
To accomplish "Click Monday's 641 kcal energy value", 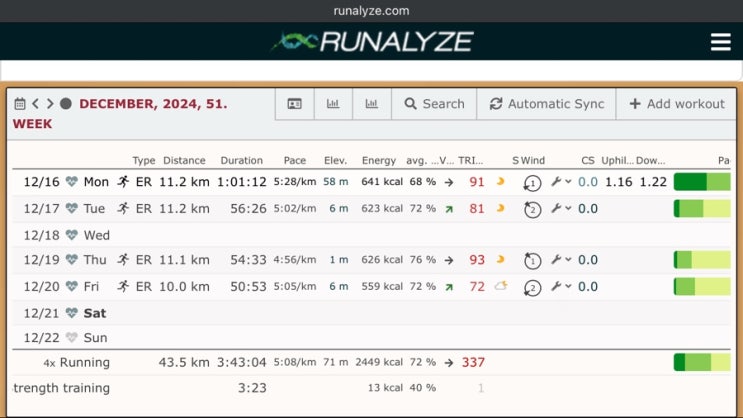I will (x=381, y=182).
